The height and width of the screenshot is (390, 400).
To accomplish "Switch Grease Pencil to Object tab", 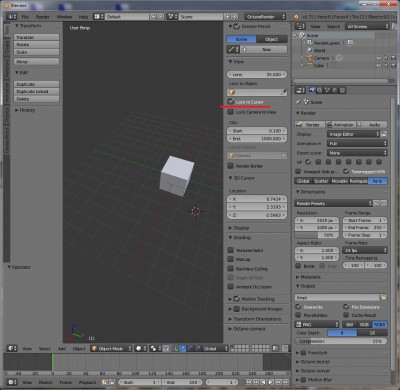I will [272, 39].
